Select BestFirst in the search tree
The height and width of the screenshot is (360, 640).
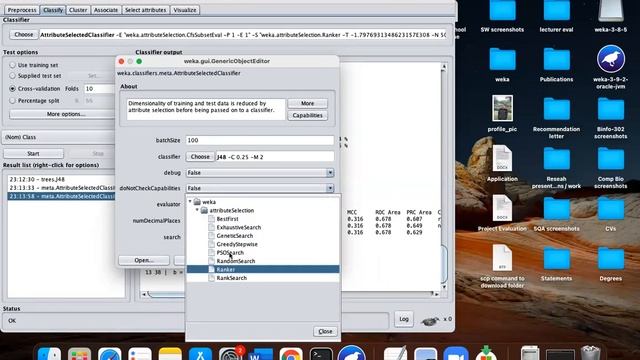pyautogui.click(x=227, y=219)
